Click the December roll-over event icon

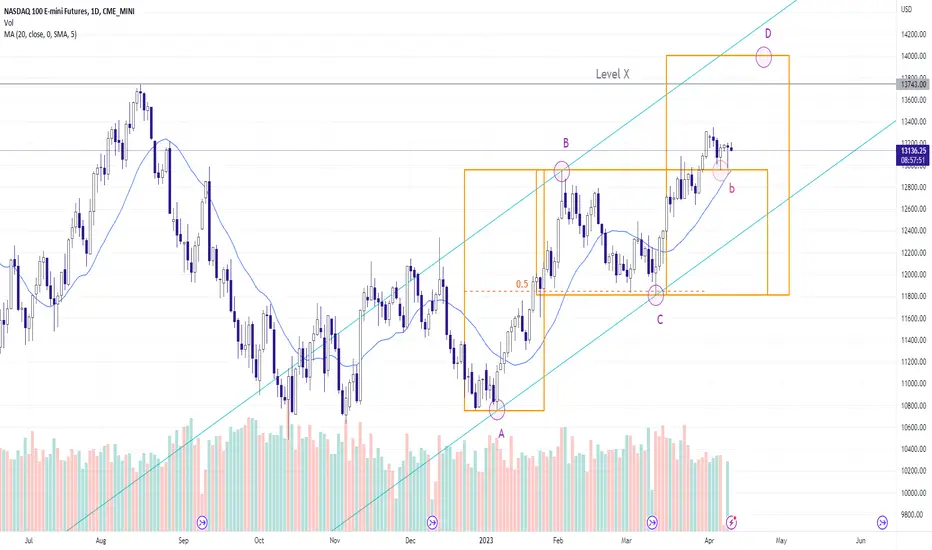(x=432, y=522)
